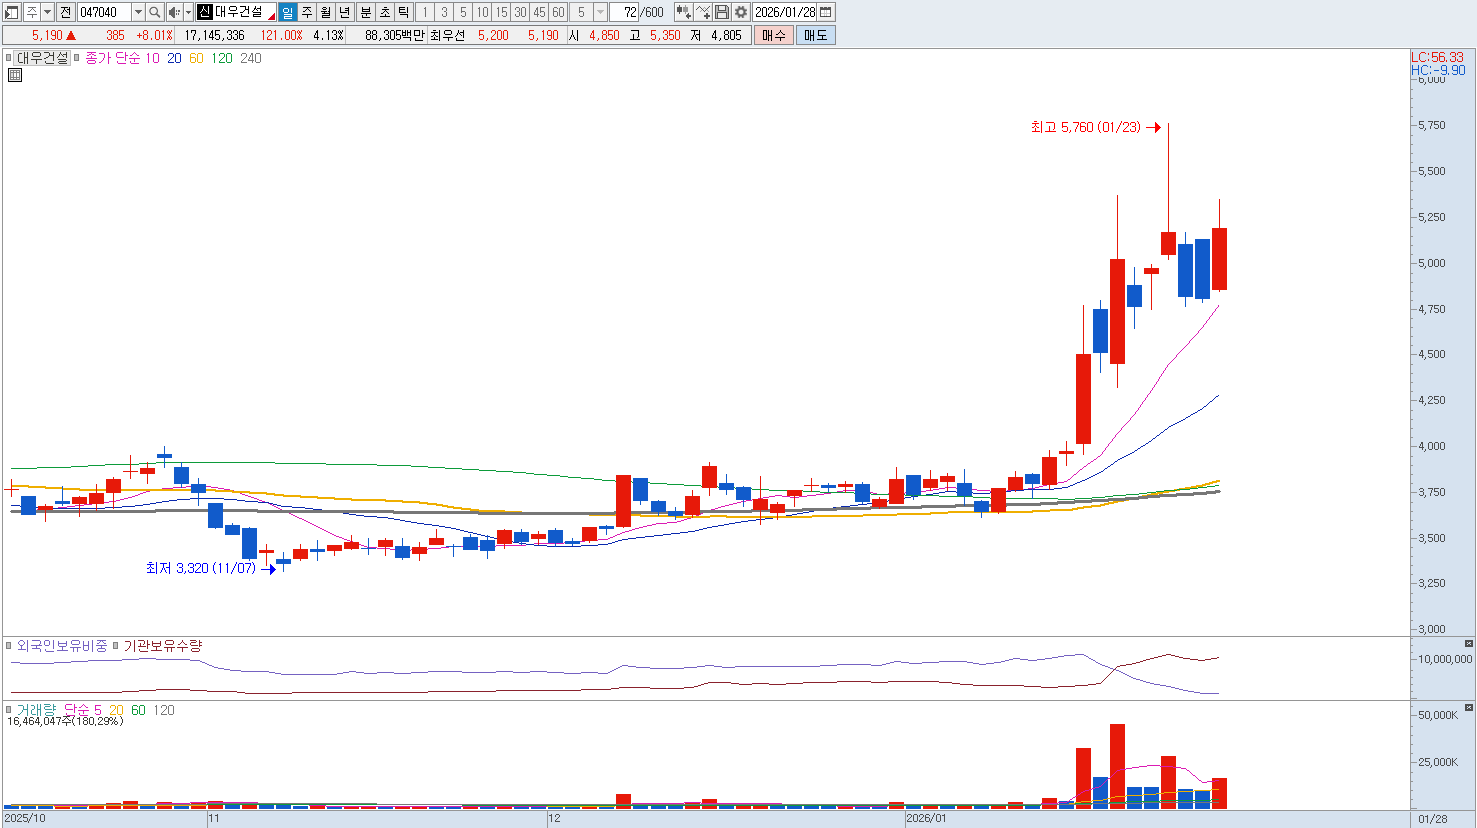Open the calendar date picker icon
This screenshot has height=828, width=1477.
click(826, 12)
